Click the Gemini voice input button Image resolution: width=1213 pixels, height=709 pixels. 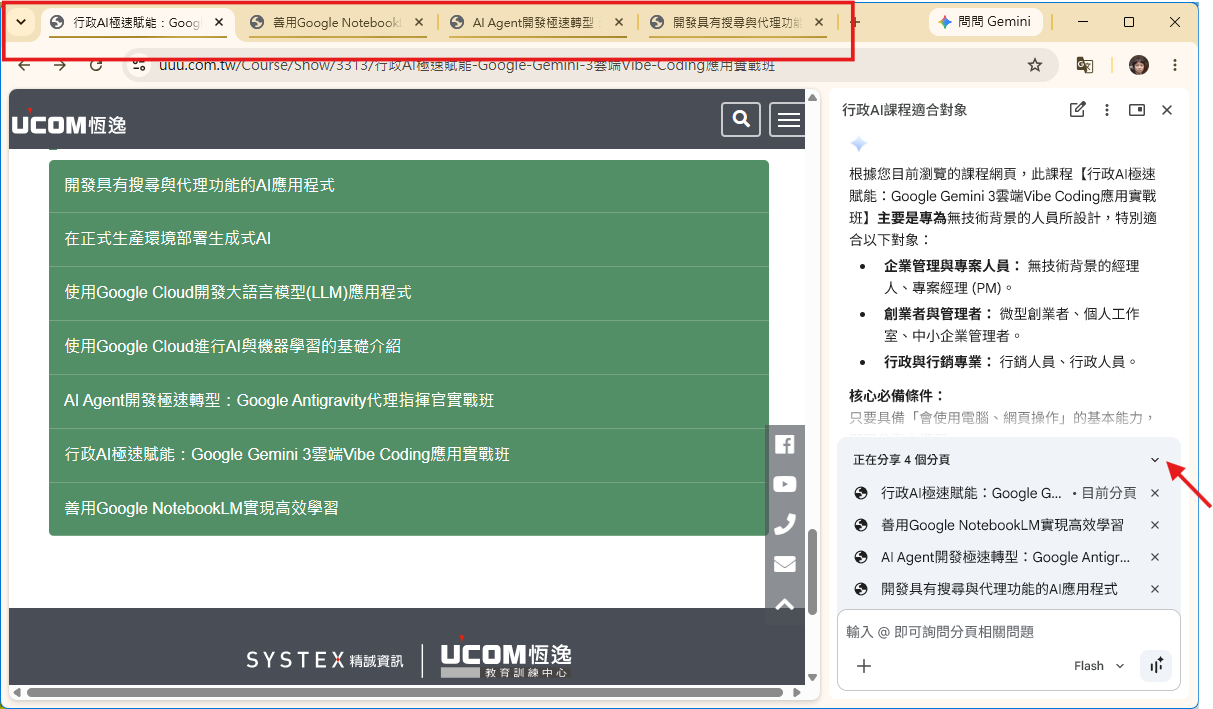(1156, 666)
